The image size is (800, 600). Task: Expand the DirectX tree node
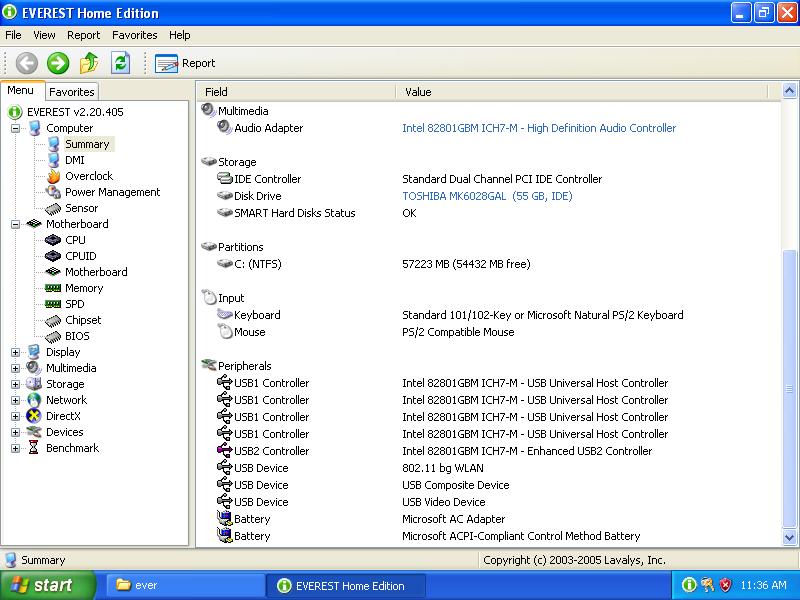16,416
